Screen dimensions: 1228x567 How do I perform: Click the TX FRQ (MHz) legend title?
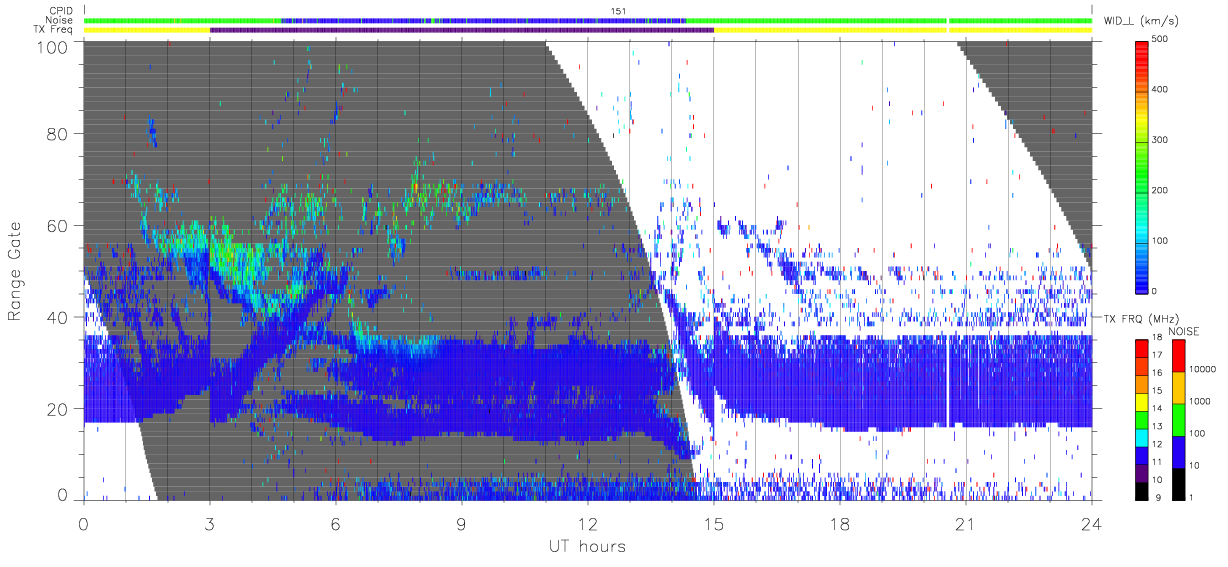point(1140,319)
